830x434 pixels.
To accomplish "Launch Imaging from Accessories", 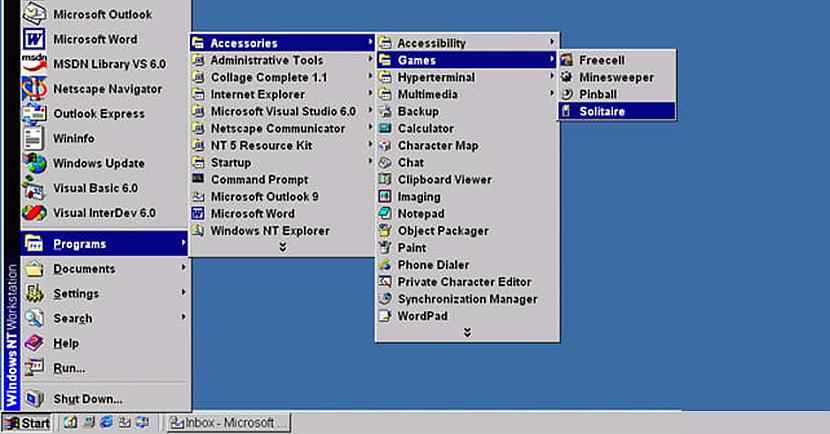I will point(467,197).
